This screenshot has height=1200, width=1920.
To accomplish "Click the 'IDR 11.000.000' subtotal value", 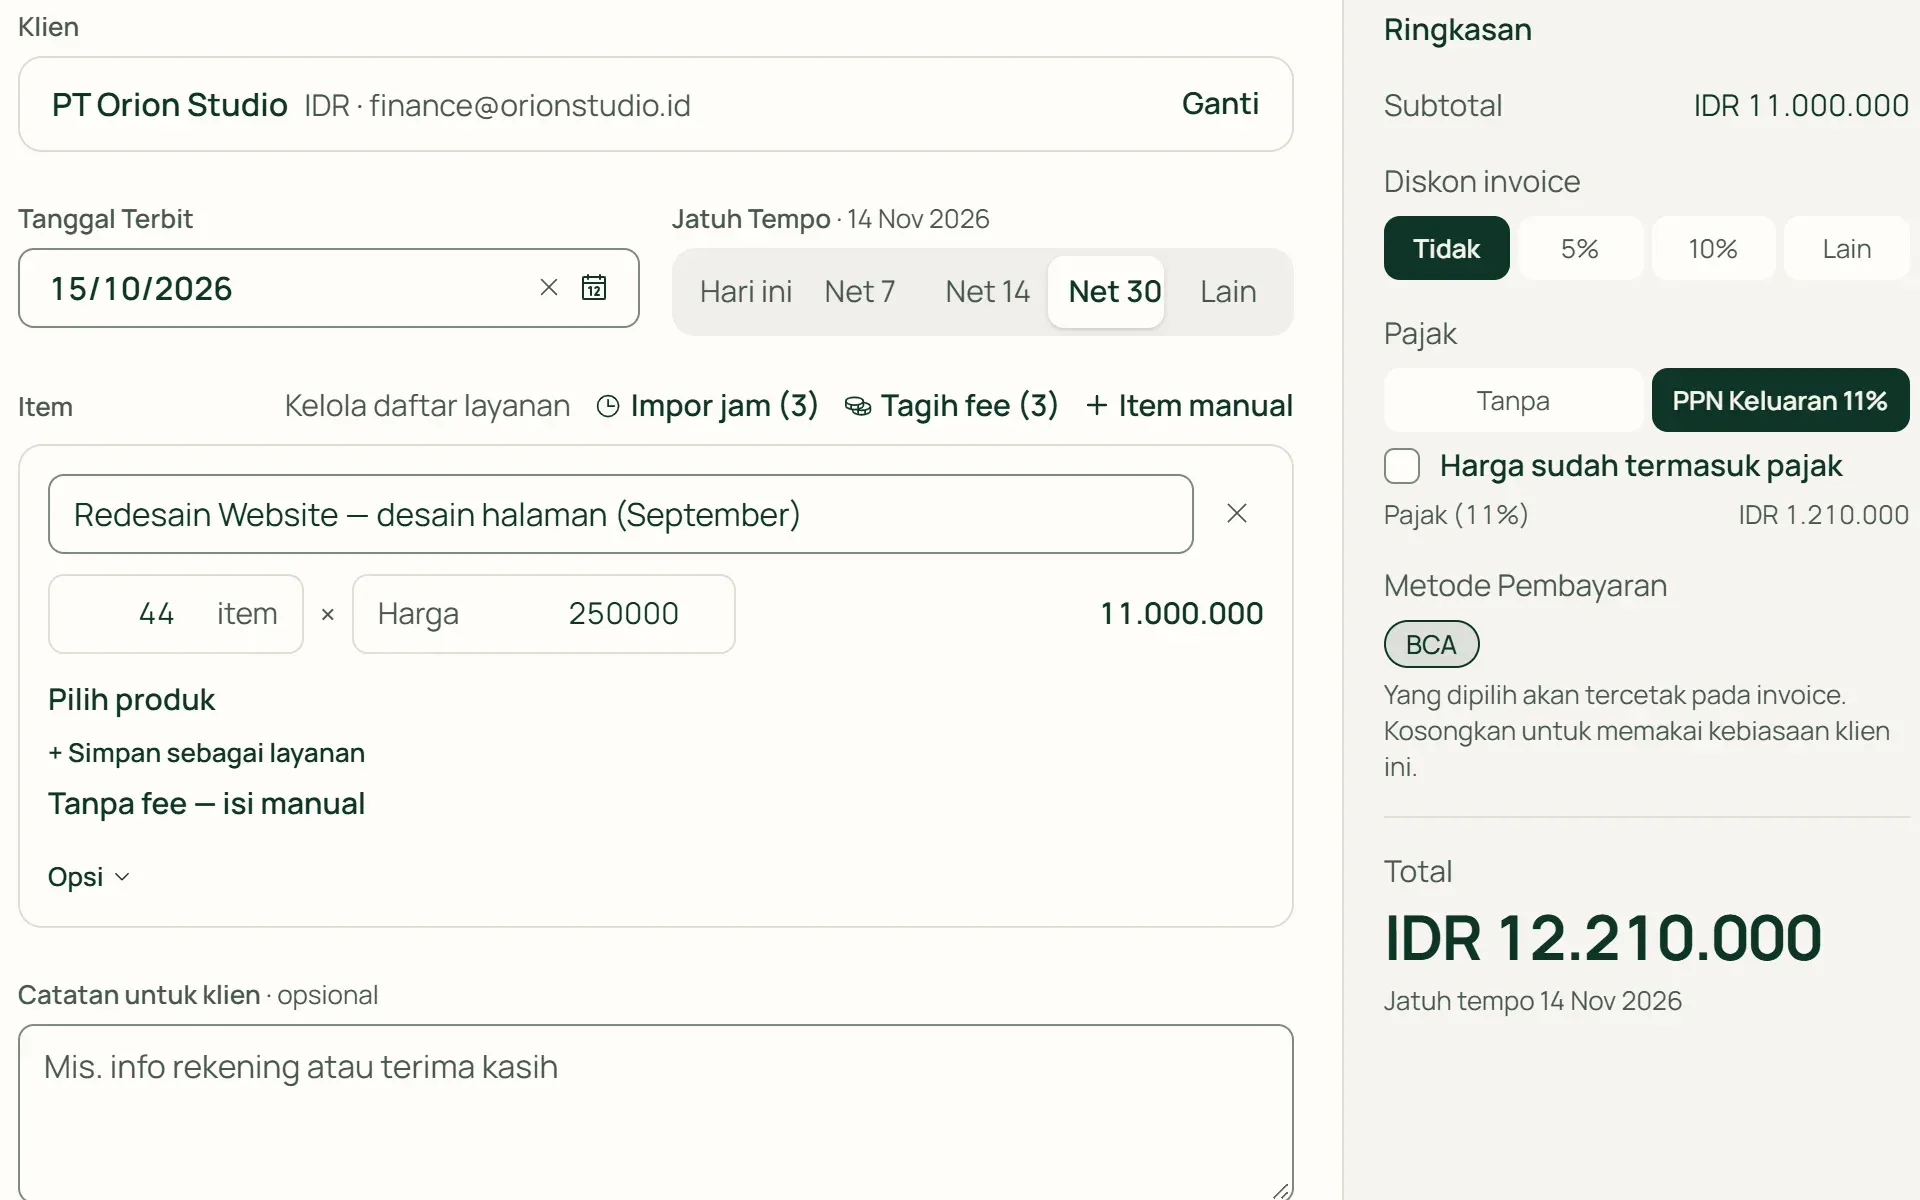I will click(x=1801, y=105).
